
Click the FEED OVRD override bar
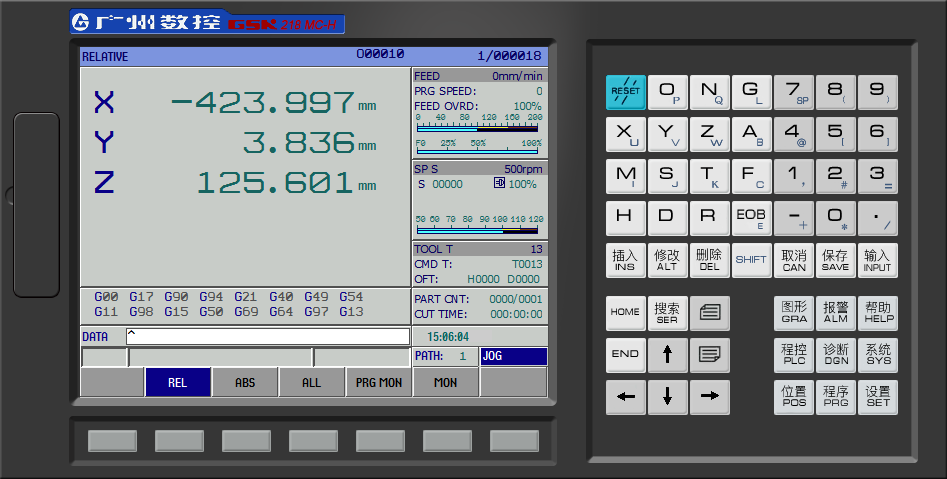[x=478, y=129]
